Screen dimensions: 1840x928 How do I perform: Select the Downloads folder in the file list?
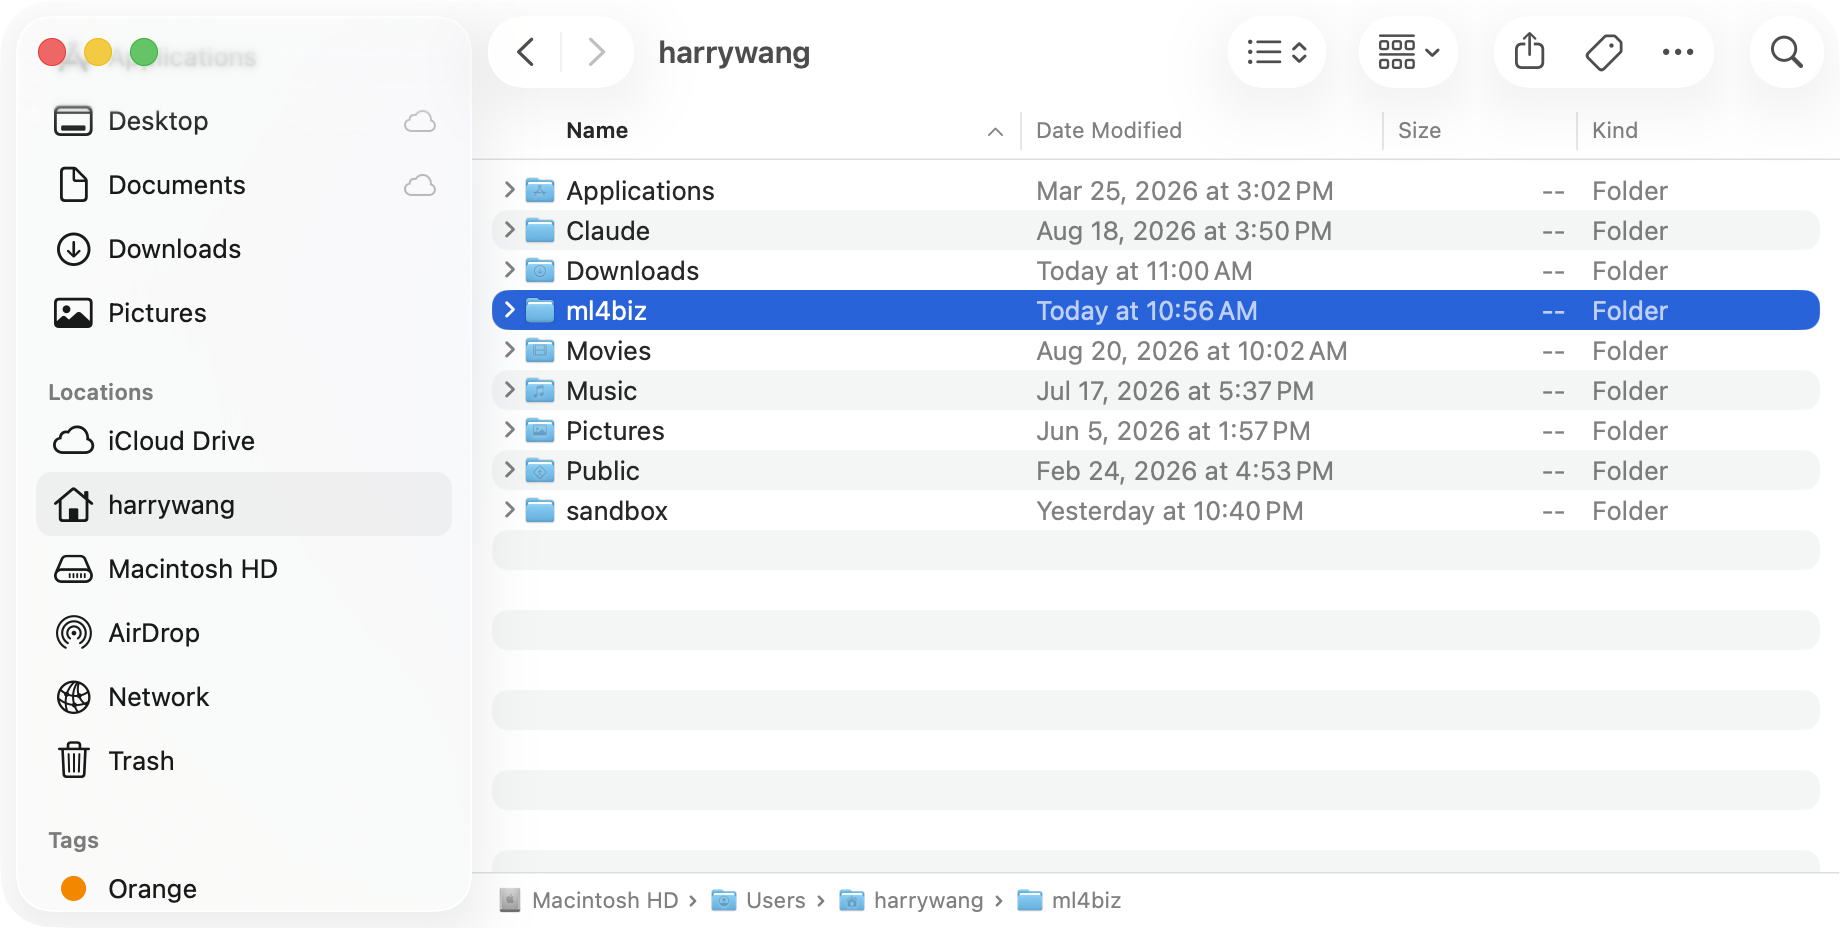[1156, 270]
